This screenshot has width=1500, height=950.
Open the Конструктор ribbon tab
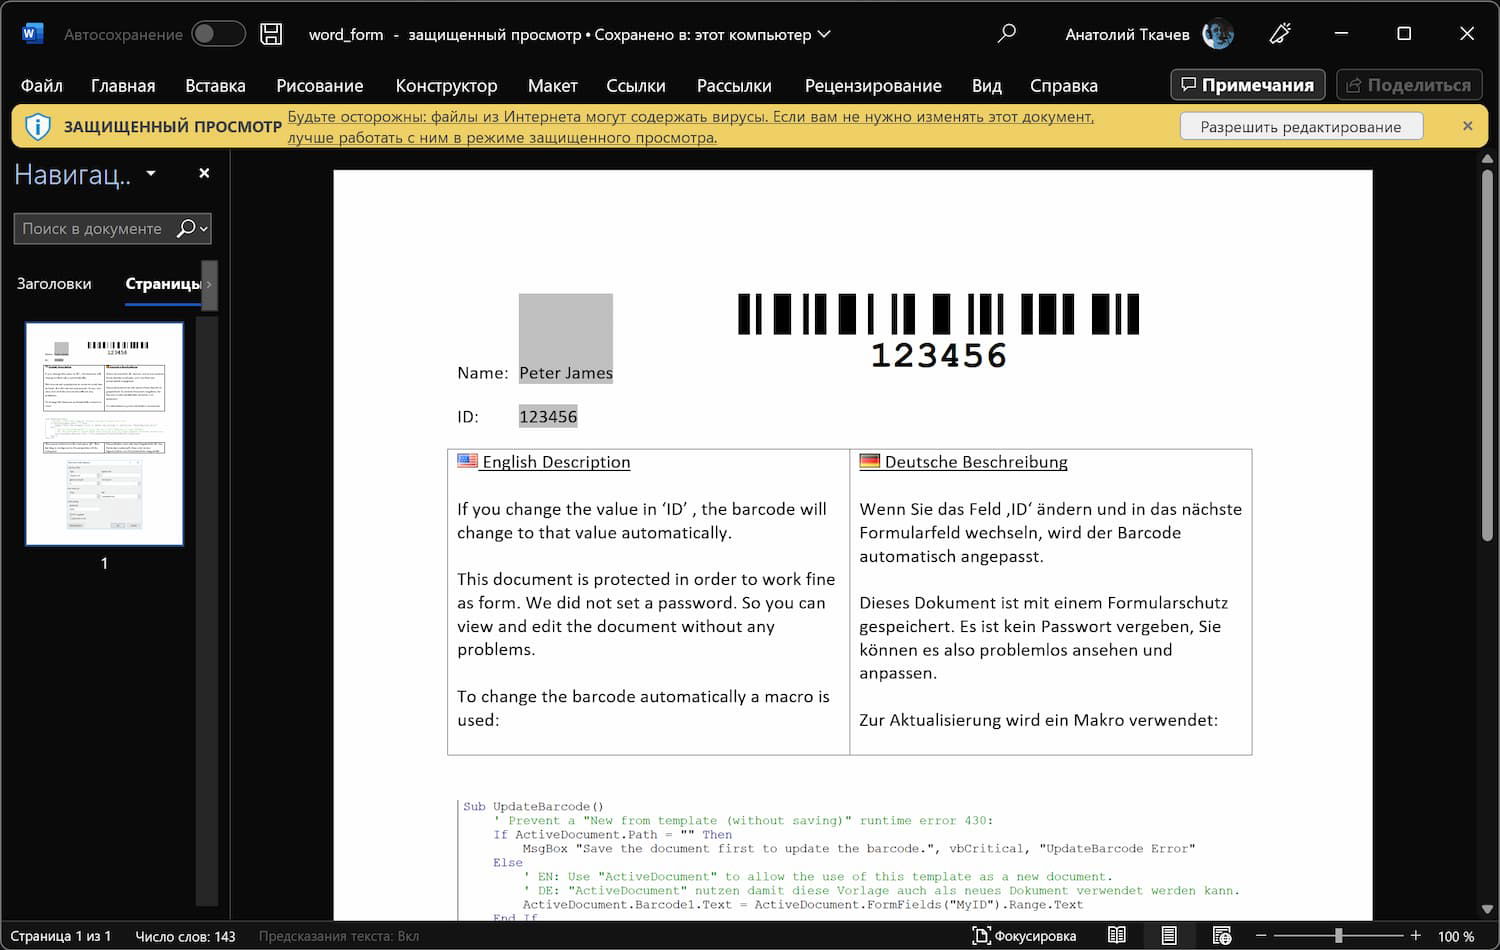coord(446,85)
